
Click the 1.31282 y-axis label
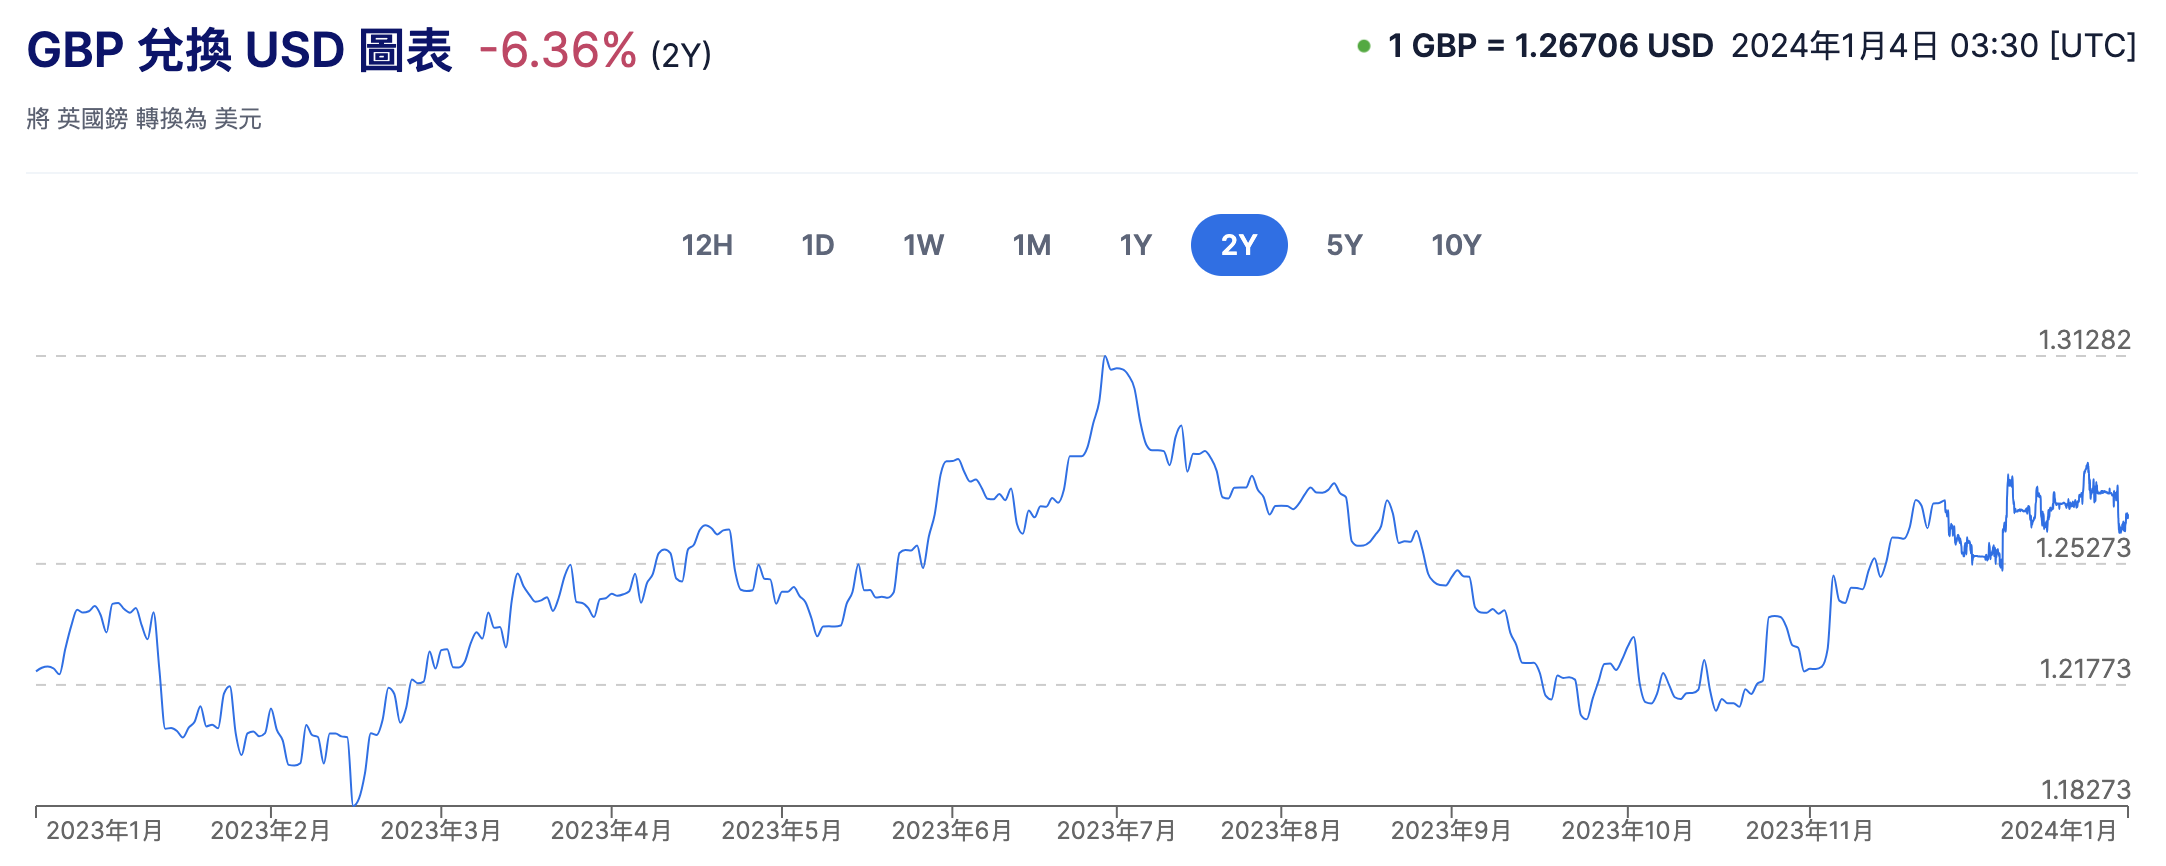2084,340
